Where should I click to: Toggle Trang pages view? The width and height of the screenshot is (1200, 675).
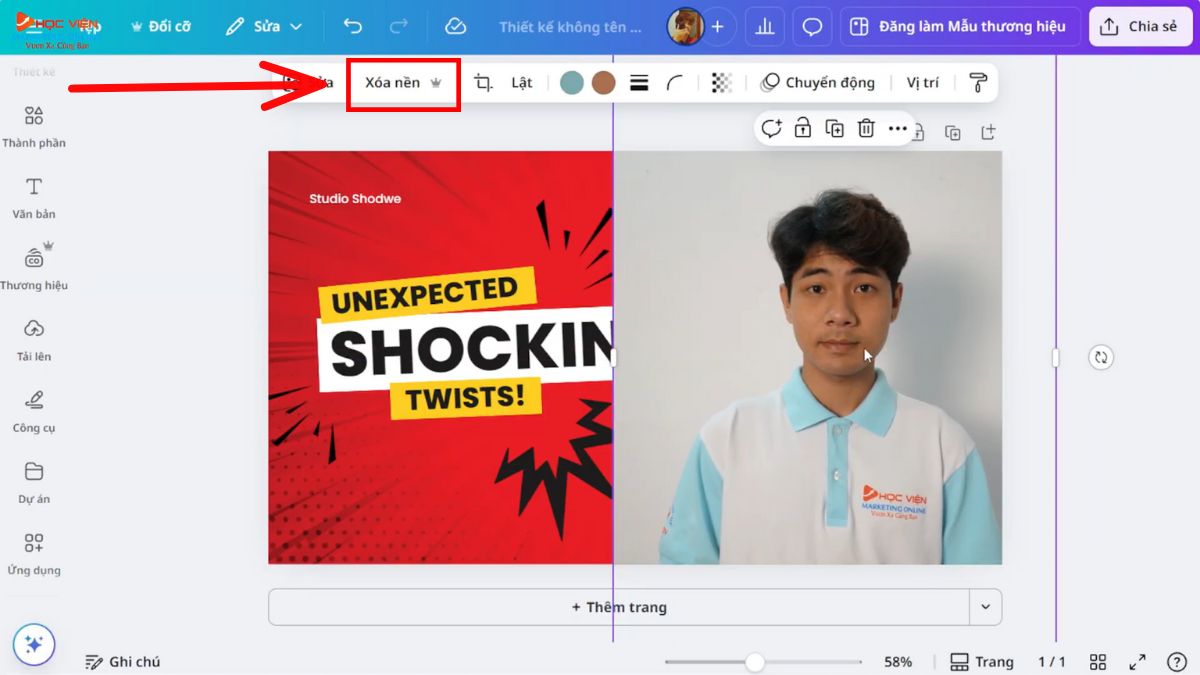pyautogui.click(x=982, y=662)
